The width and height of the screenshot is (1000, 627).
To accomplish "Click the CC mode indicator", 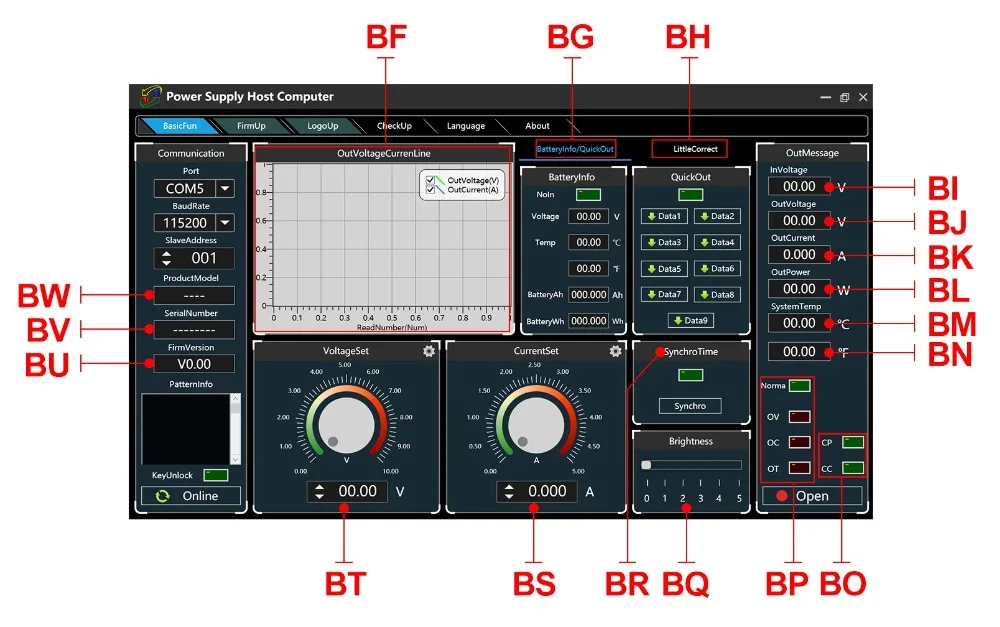I will click(853, 468).
